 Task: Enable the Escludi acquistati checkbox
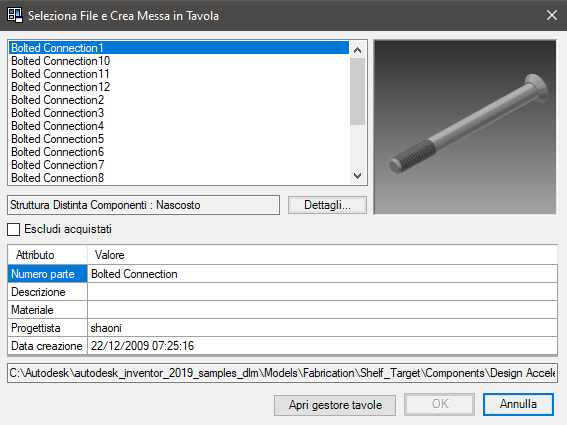(x=14, y=229)
